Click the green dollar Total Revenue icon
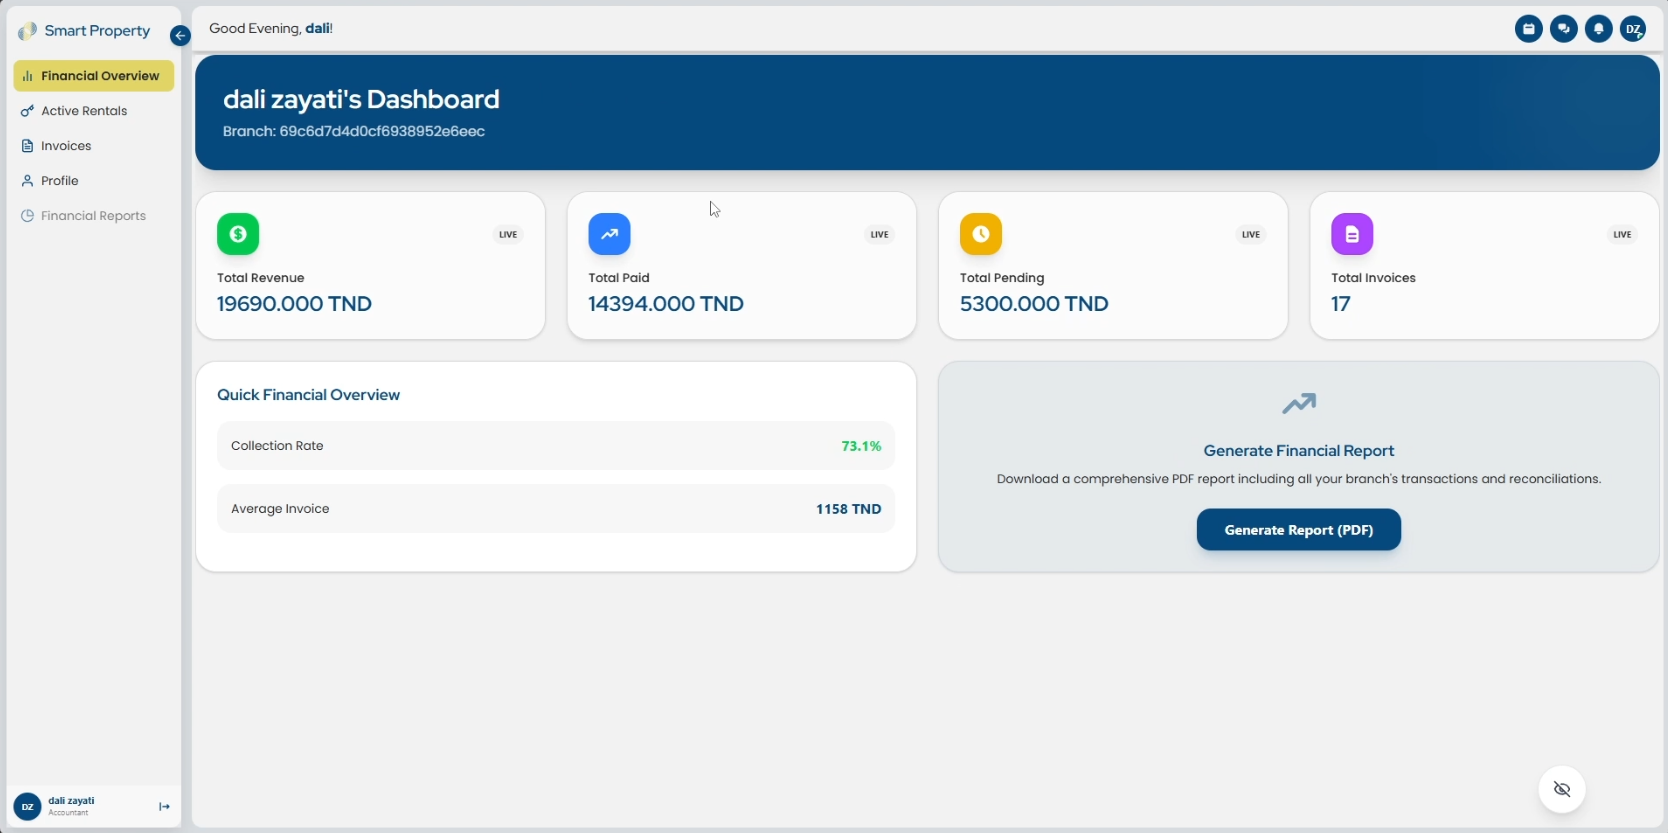This screenshot has height=833, width=1668. 238,234
